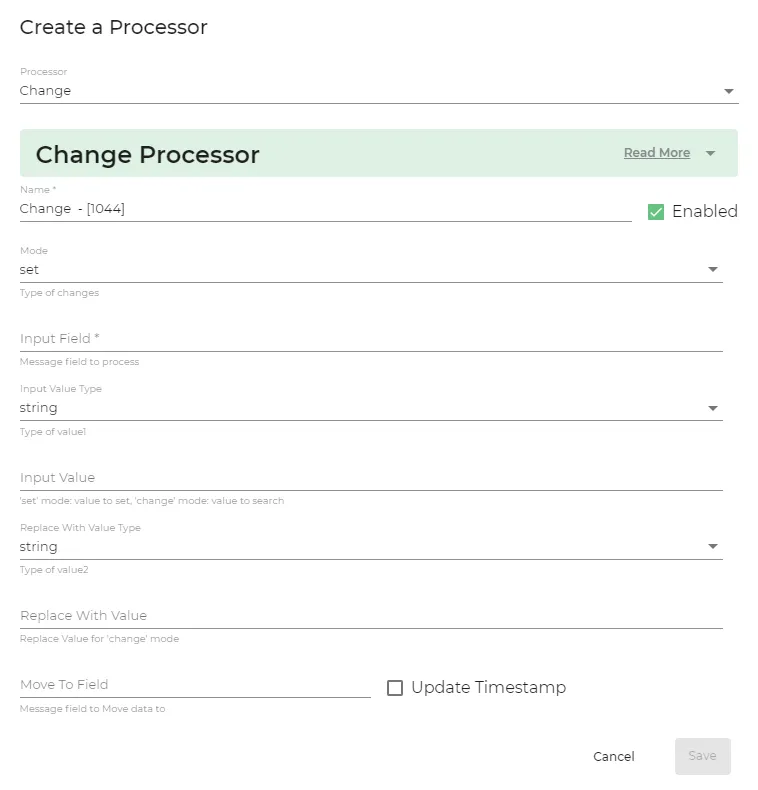Viewport: 758px width, 790px height.
Task: Expand the Read More chevron arrow
Action: [710, 153]
